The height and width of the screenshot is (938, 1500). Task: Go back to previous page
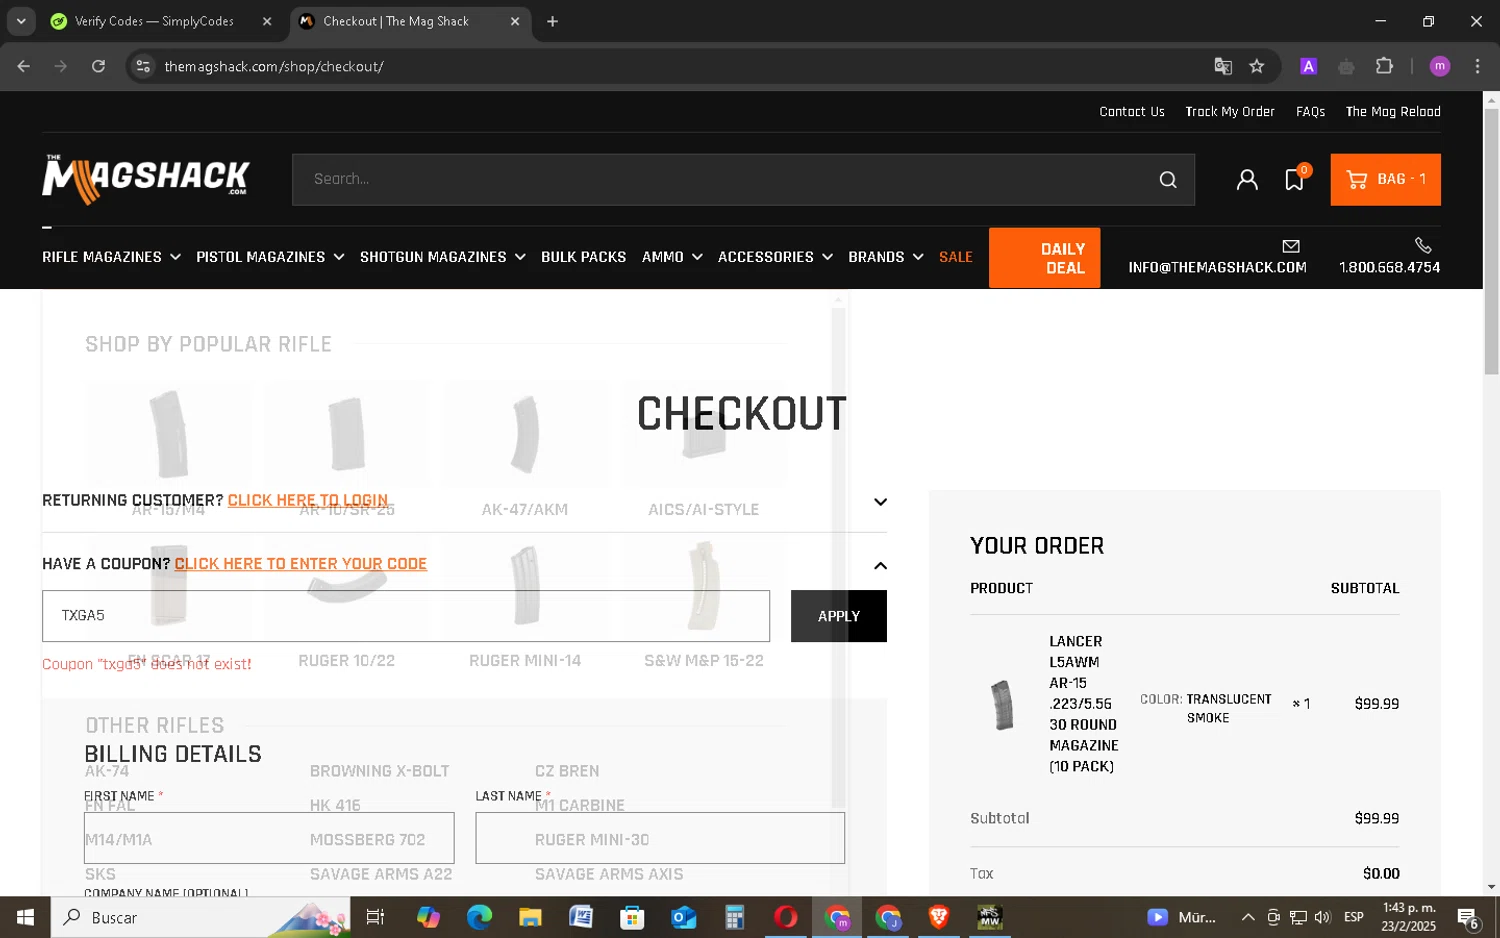(x=24, y=66)
